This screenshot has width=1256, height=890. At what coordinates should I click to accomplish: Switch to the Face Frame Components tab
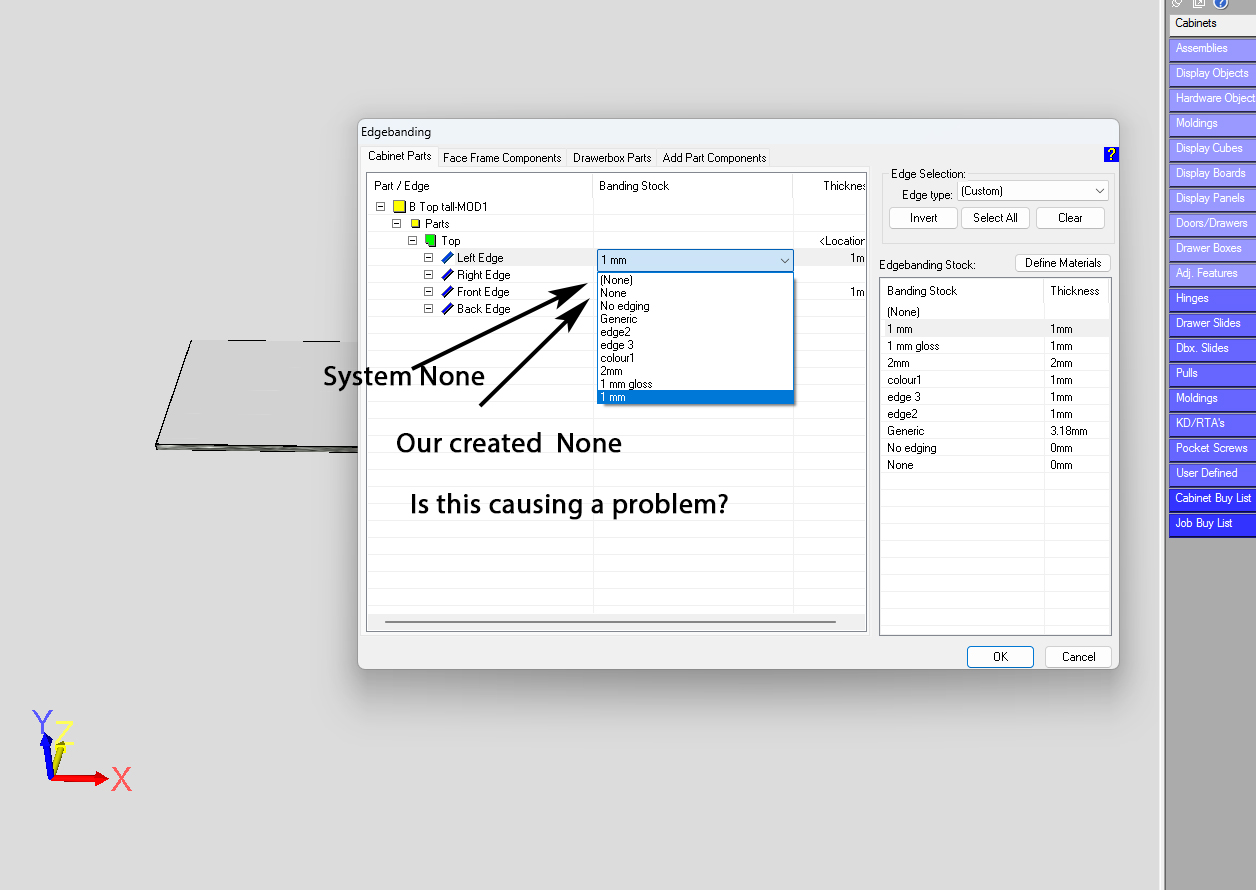coord(502,158)
